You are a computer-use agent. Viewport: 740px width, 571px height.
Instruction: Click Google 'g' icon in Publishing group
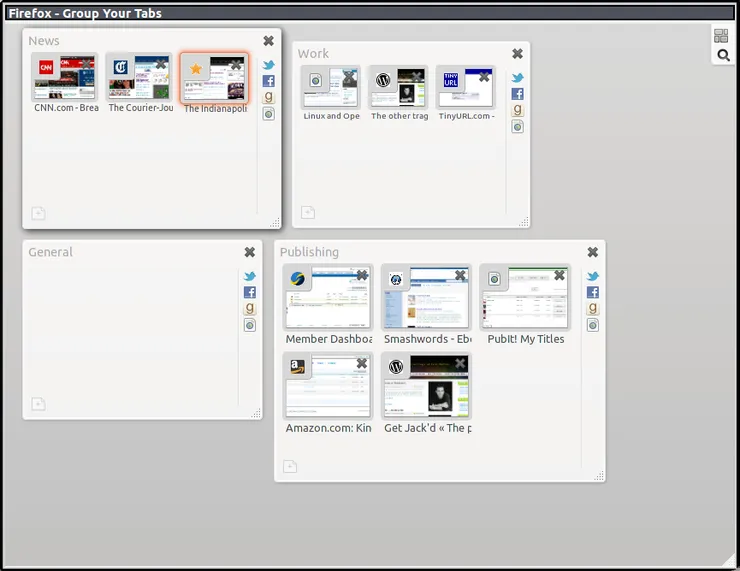[x=593, y=308]
